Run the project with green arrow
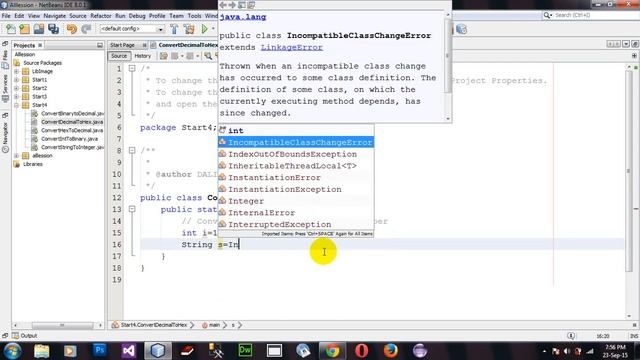This screenshot has width=640, height=360. coord(204,29)
